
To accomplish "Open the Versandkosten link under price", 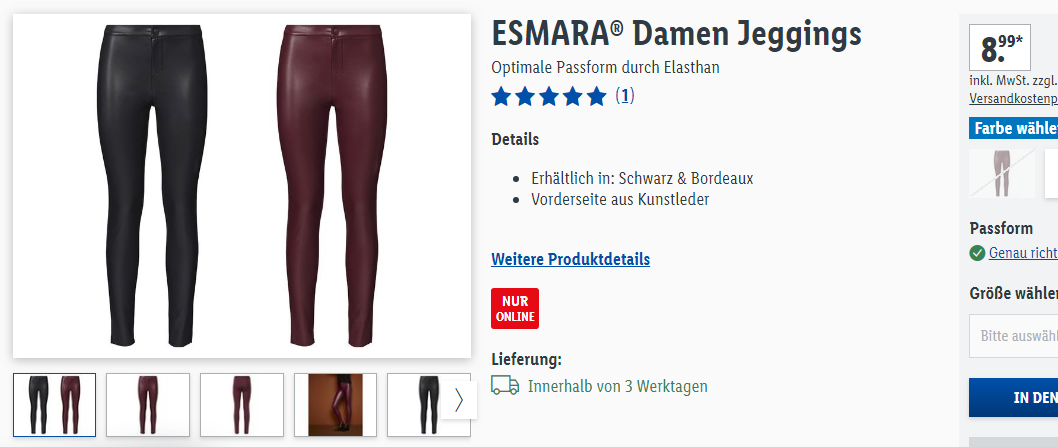I will point(1013,99).
